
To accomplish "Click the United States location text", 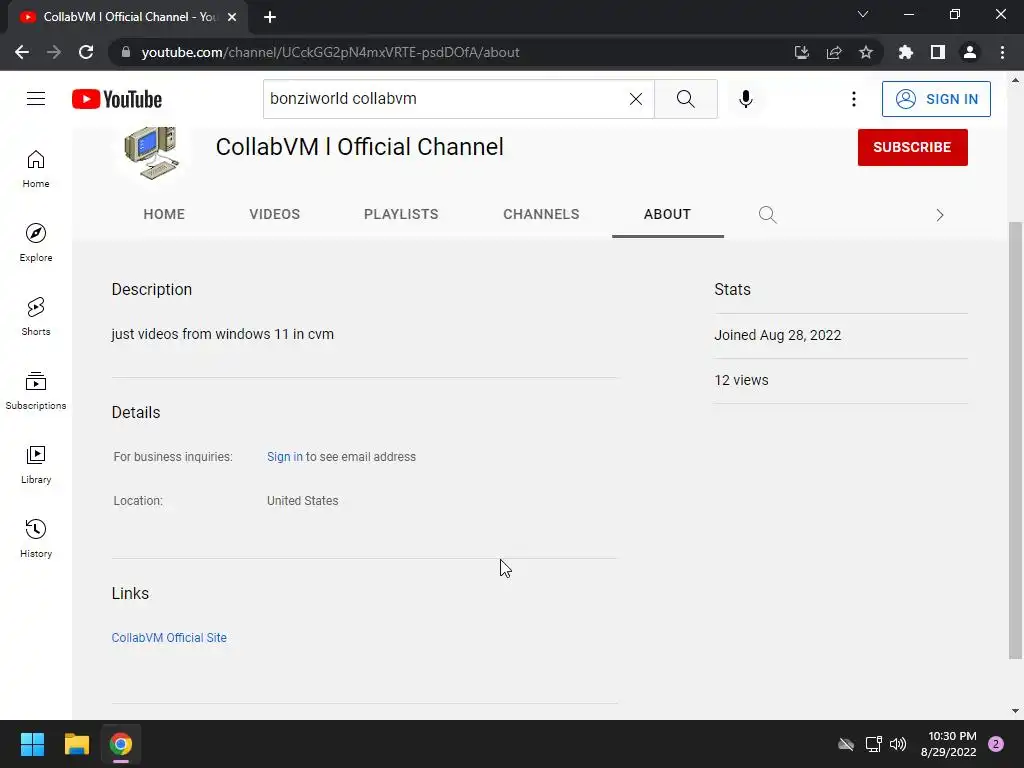I will coord(302,501).
